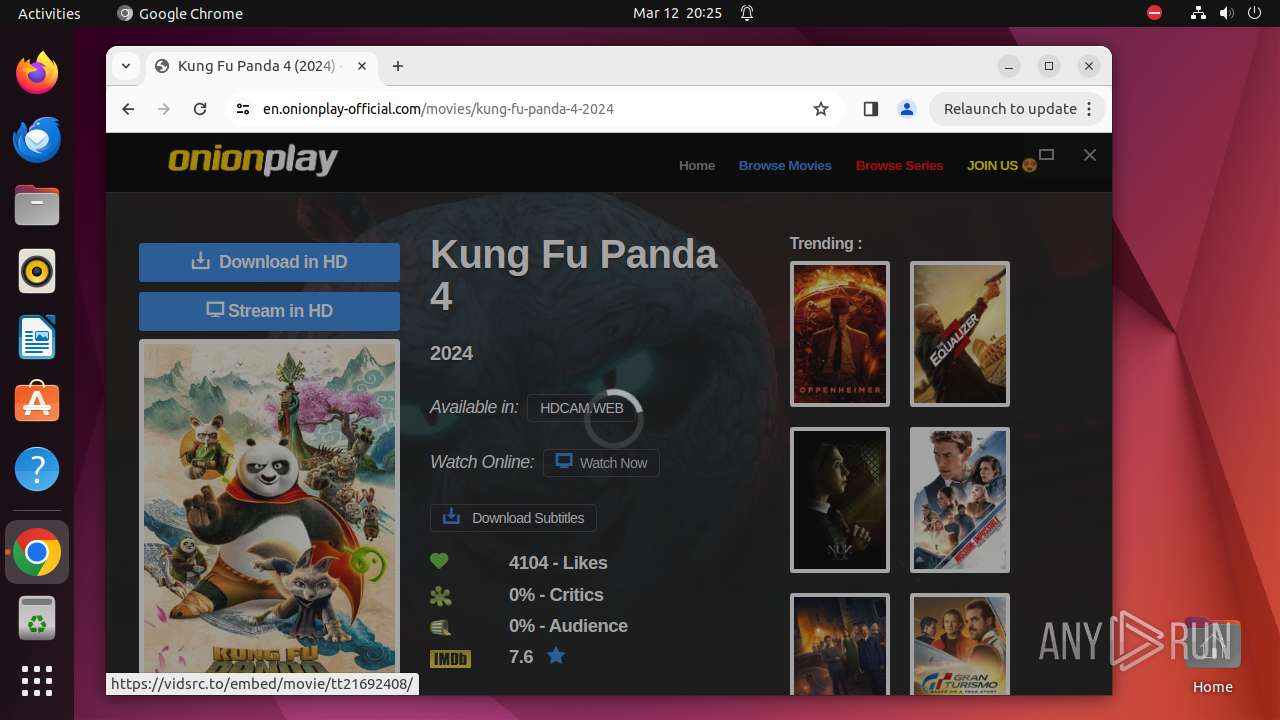The height and width of the screenshot is (720, 1280).
Task: Open LibreOffice Writer from the dock
Action: point(37,337)
